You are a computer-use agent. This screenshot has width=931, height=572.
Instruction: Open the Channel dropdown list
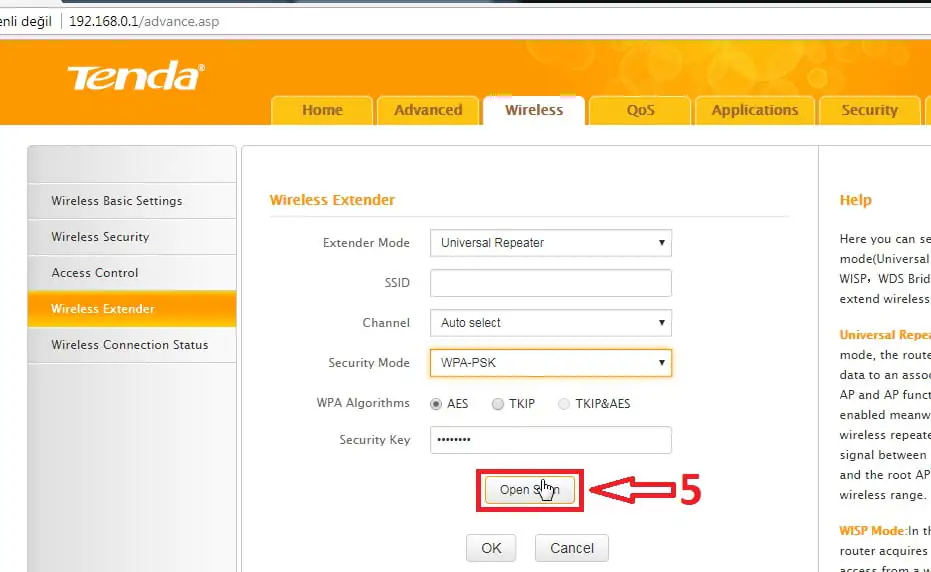click(550, 323)
